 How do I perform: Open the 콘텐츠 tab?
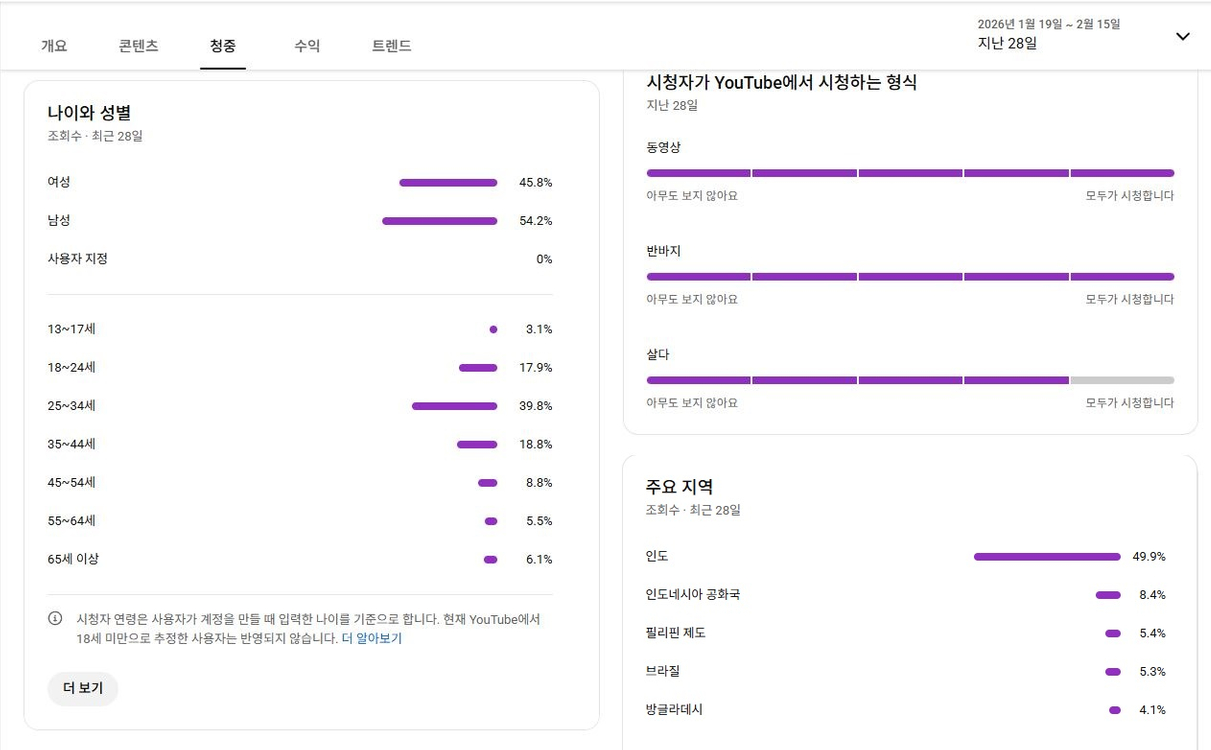click(x=137, y=45)
